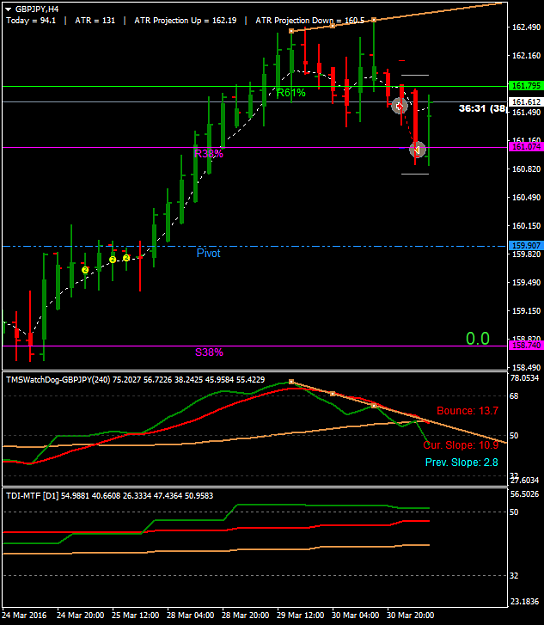Select the green 161.795 price tag
The image size is (544, 625).
click(x=526, y=86)
